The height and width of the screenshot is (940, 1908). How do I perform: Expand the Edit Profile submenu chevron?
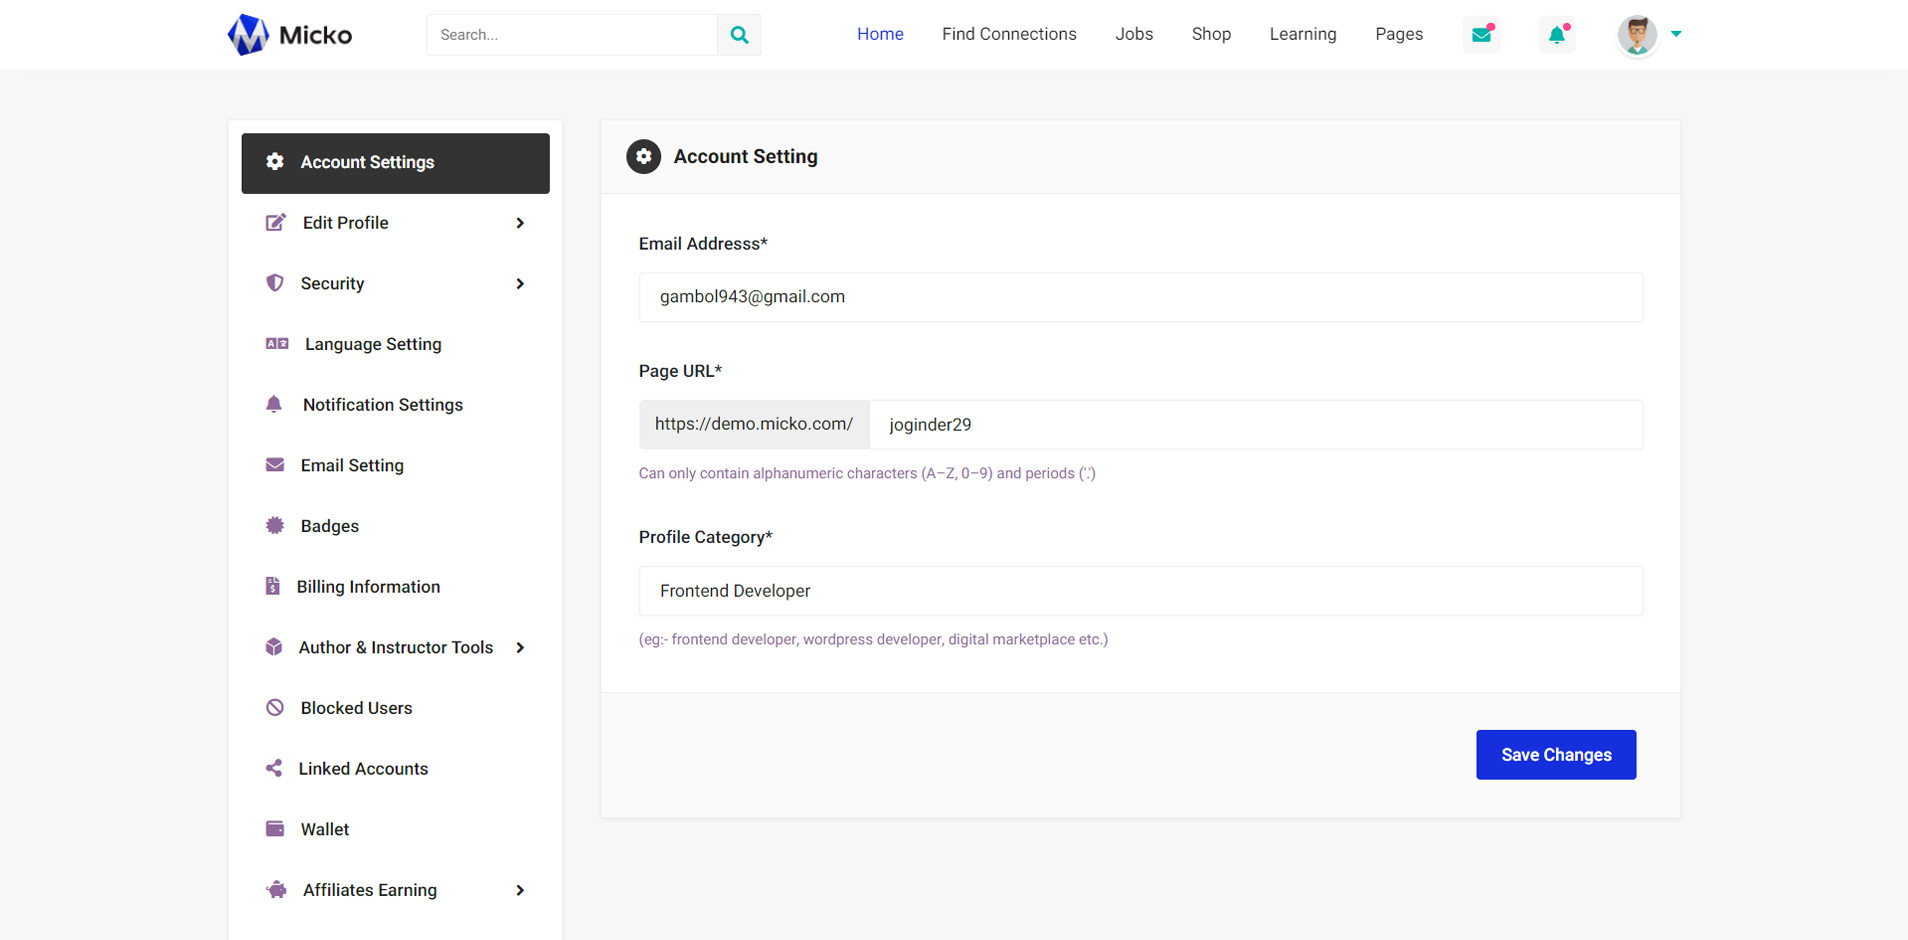pyautogui.click(x=520, y=223)
